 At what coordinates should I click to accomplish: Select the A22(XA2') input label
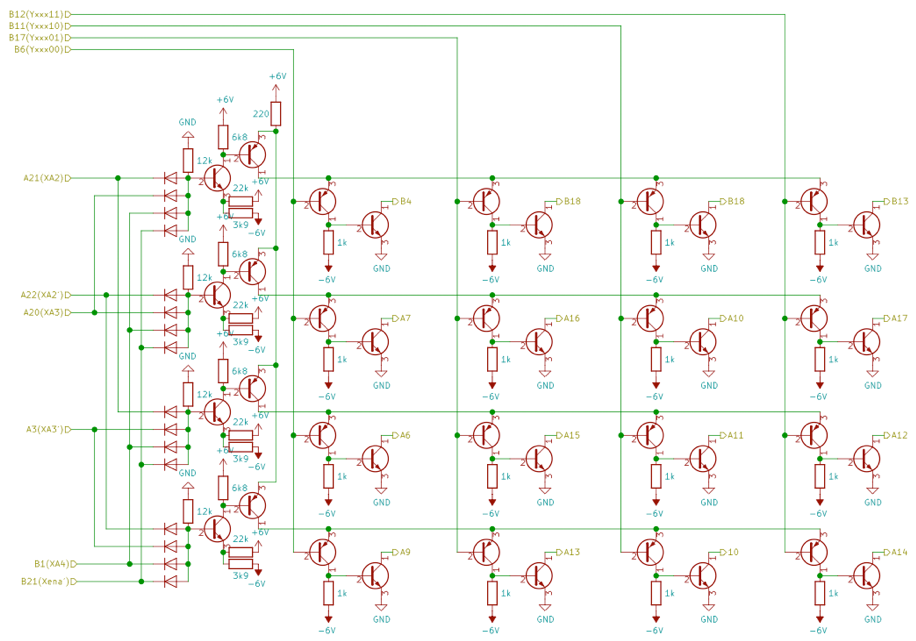[x=45, y=295]
